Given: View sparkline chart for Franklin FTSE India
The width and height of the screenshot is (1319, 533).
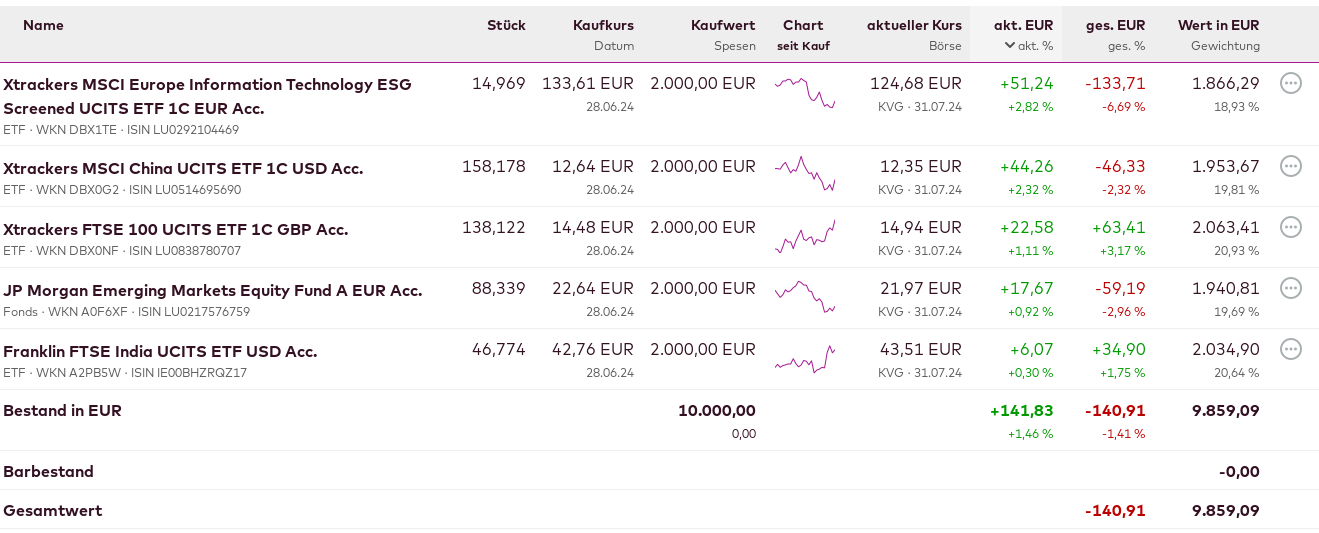Looking at the screenshot, I should click(x=804, y=358).
